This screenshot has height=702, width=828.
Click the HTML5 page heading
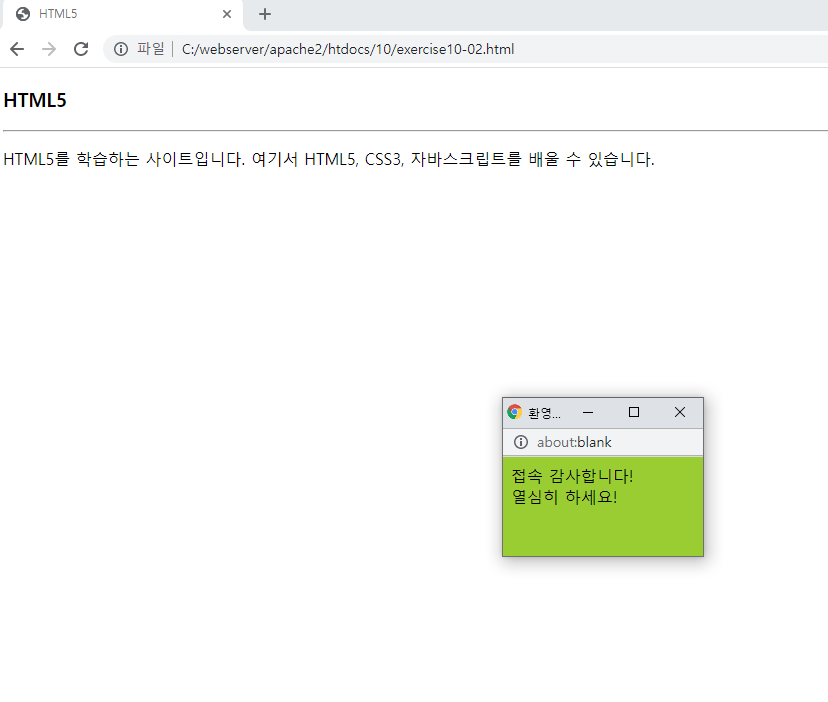coord(35,100)
